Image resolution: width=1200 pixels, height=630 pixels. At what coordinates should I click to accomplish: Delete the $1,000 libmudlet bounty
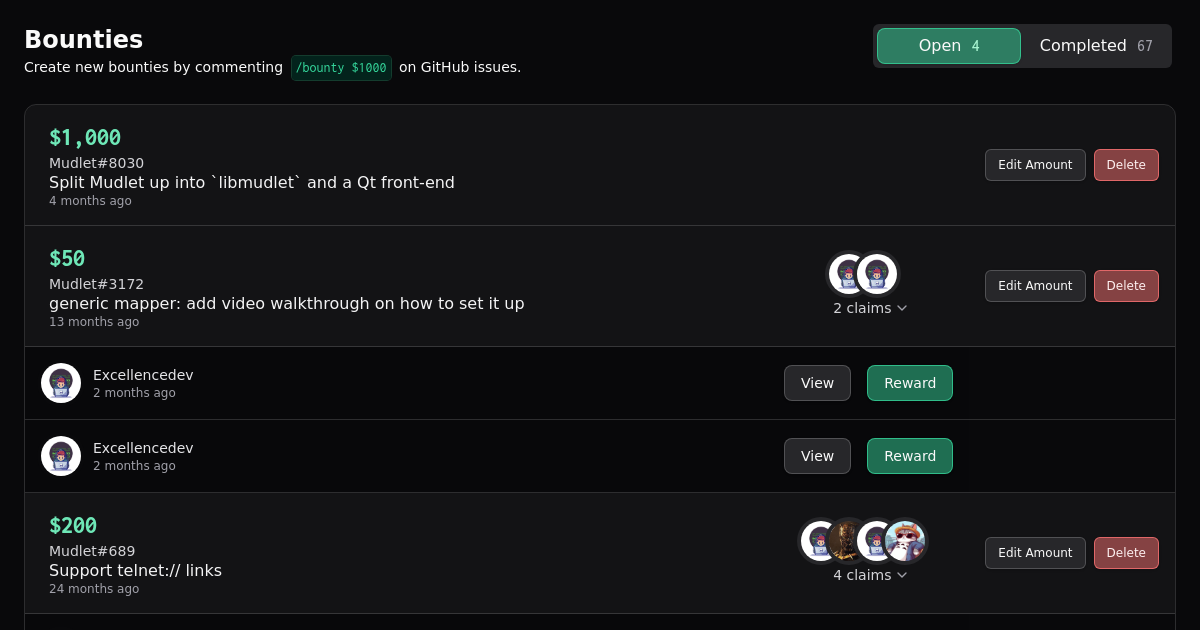click(x=1126, y=165)
